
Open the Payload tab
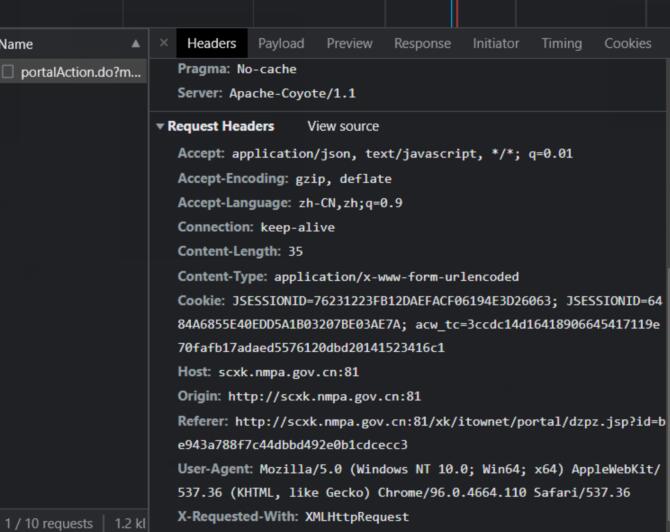(281, 44)
